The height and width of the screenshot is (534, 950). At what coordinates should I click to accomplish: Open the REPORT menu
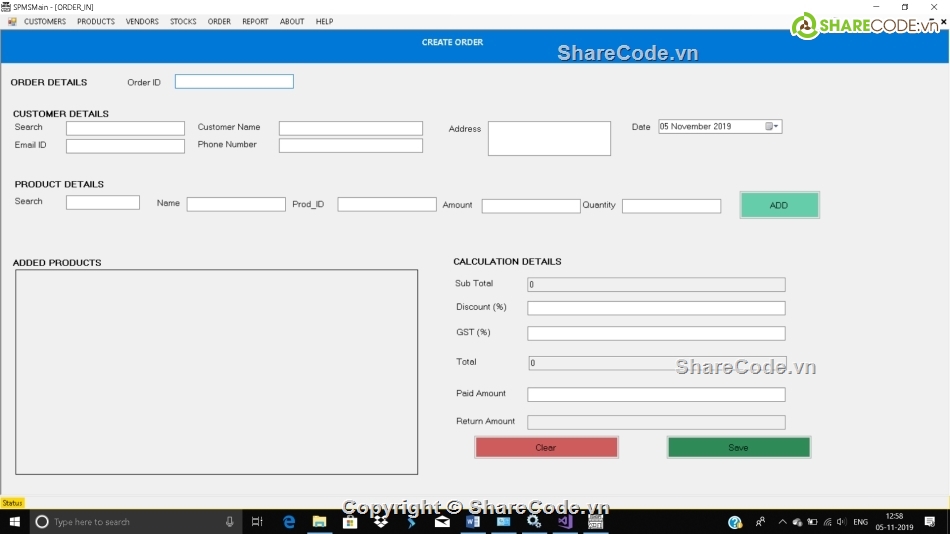[255, 21]
